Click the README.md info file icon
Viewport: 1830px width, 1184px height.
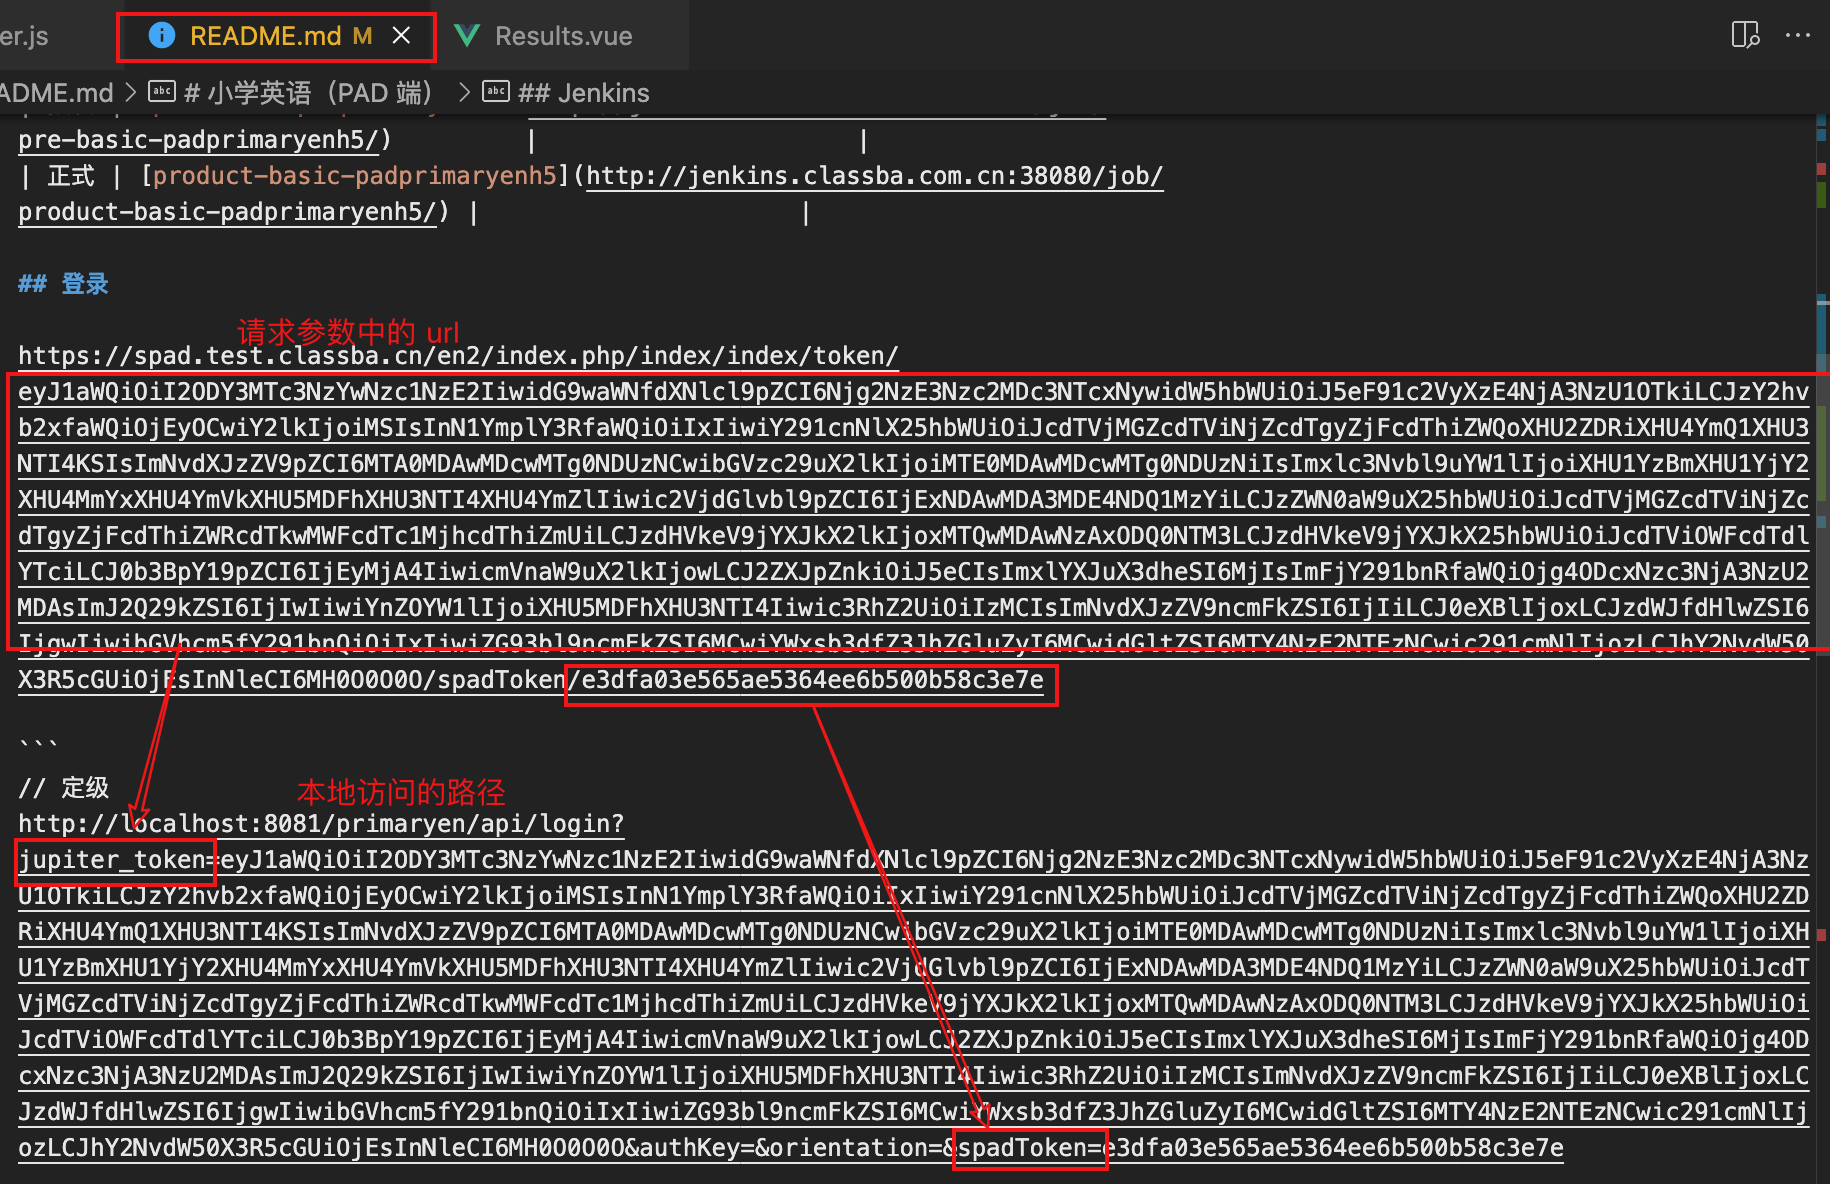tap(162, 36)
